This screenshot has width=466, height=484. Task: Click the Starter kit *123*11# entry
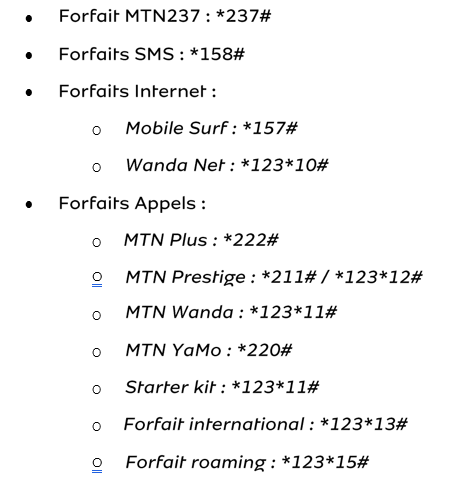click(x=222, y=387)
